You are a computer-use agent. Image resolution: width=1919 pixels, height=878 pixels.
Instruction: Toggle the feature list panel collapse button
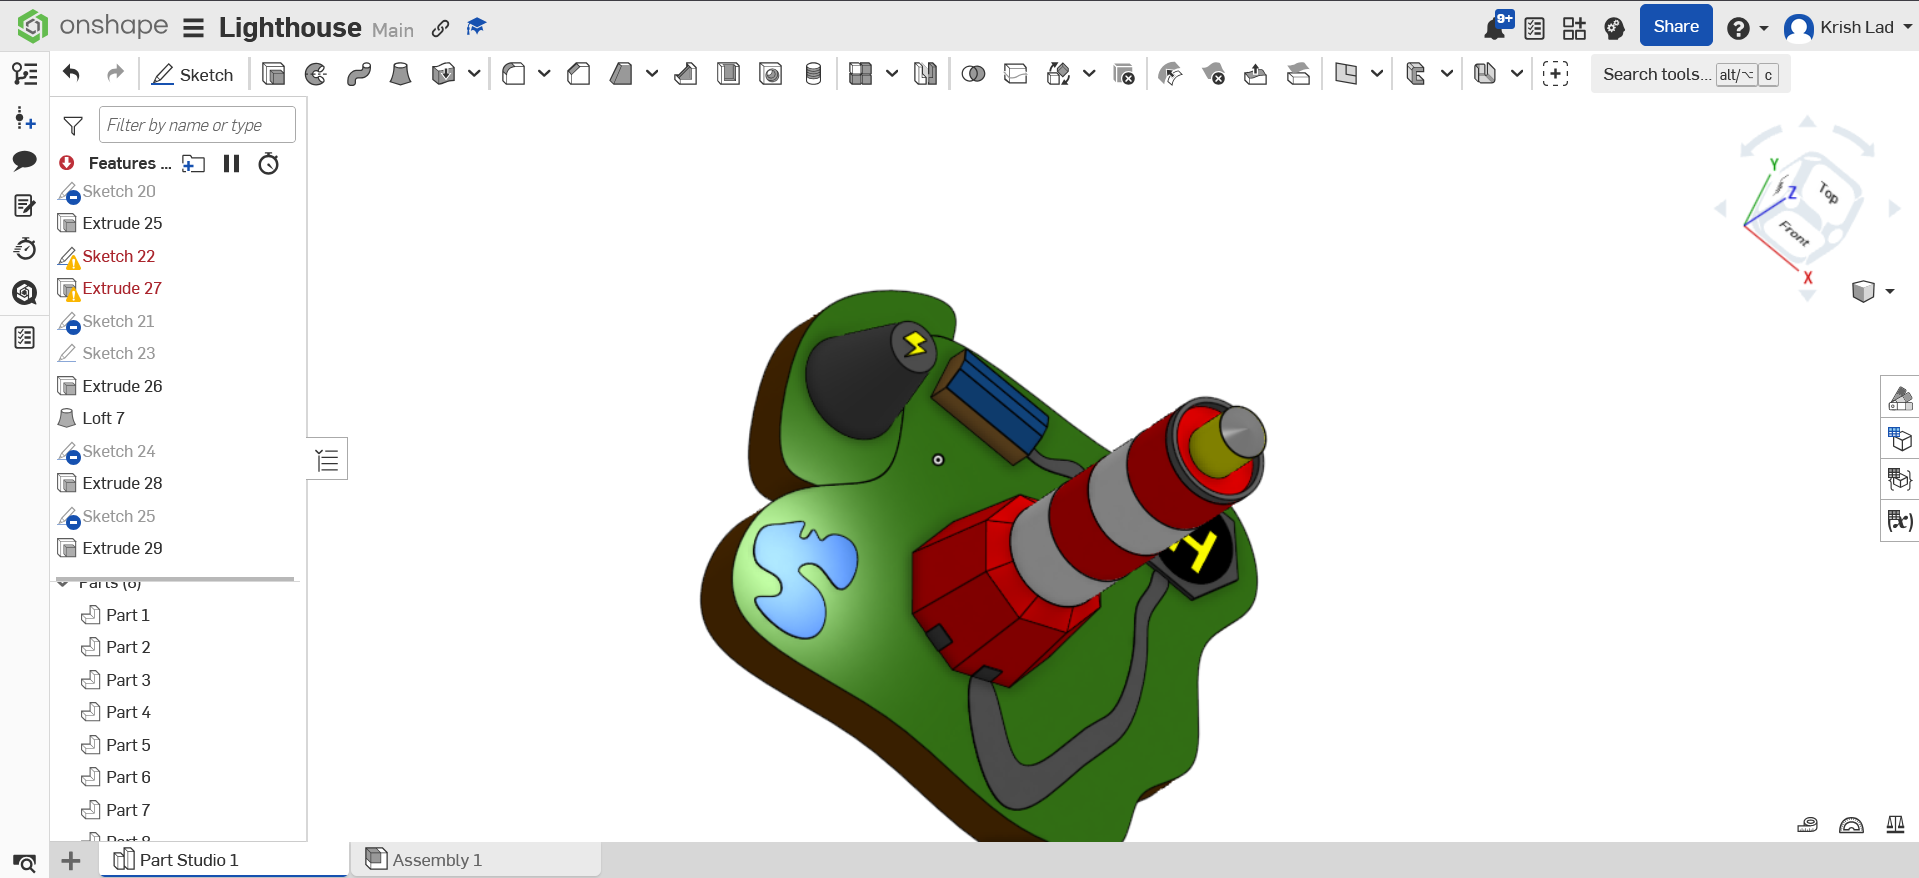(327, 459)
